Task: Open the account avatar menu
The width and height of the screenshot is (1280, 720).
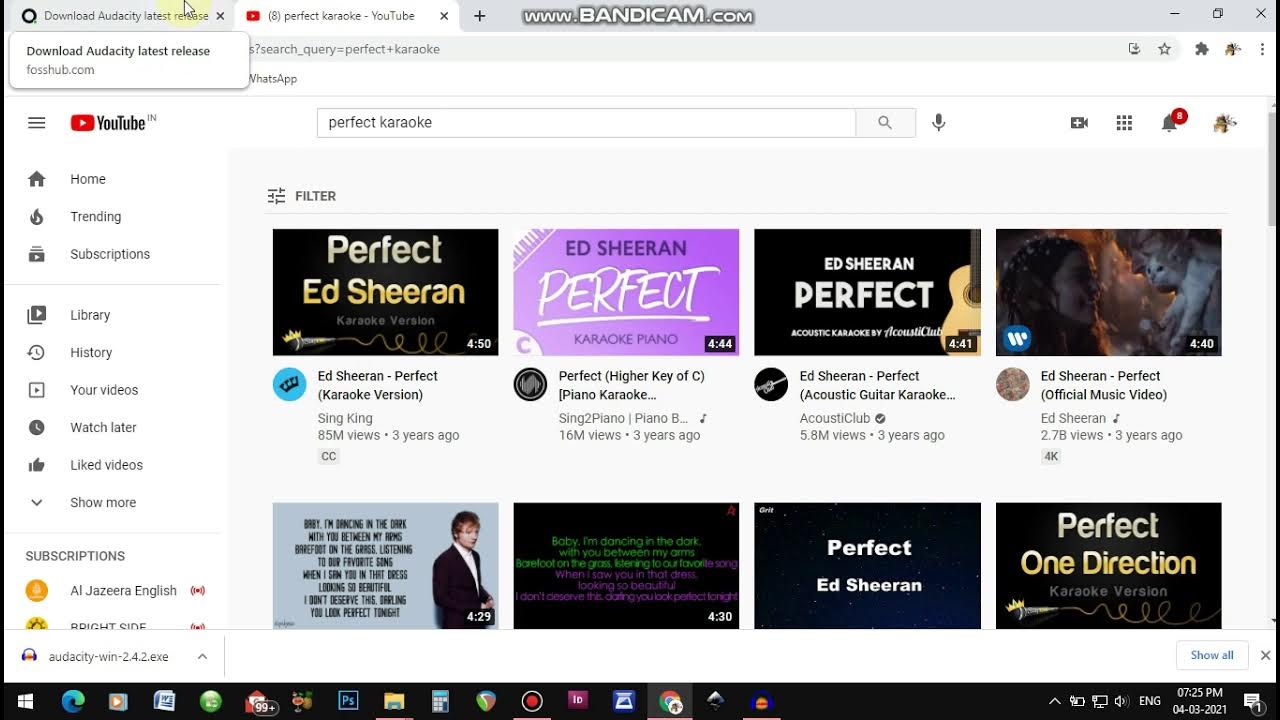Action: point(1225,123)
